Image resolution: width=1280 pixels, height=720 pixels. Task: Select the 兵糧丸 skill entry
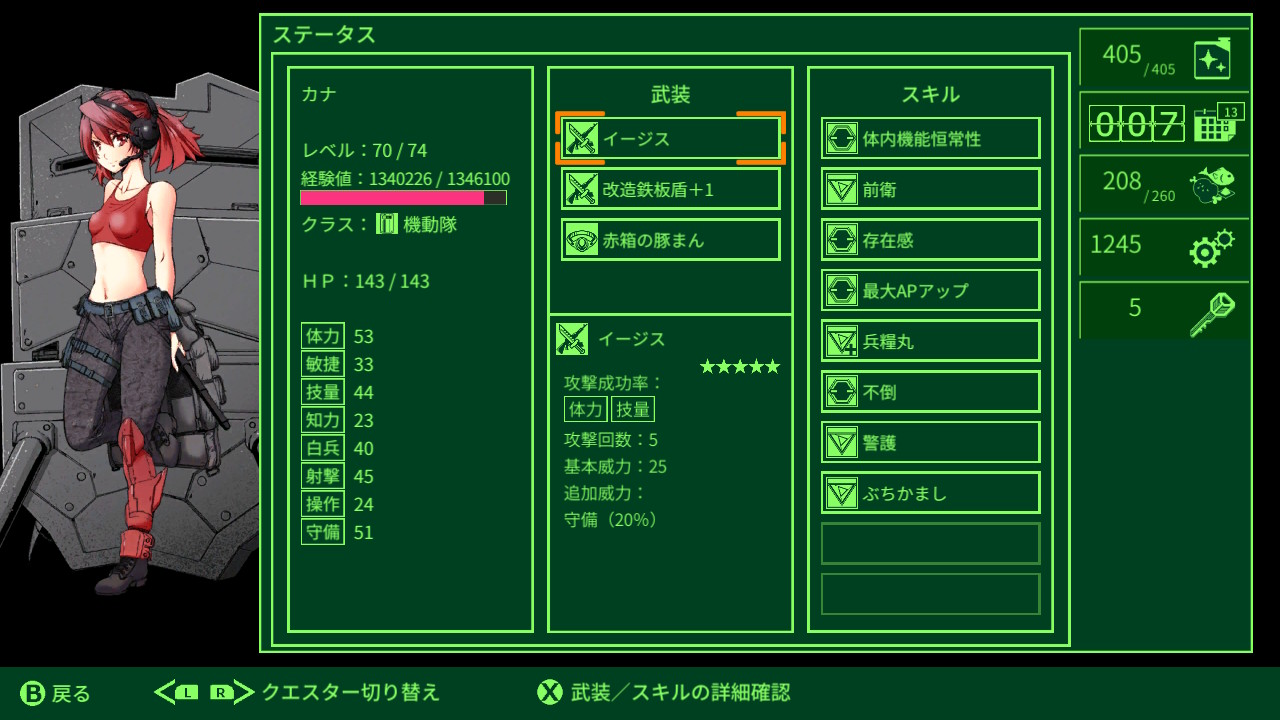click(931, 341)
